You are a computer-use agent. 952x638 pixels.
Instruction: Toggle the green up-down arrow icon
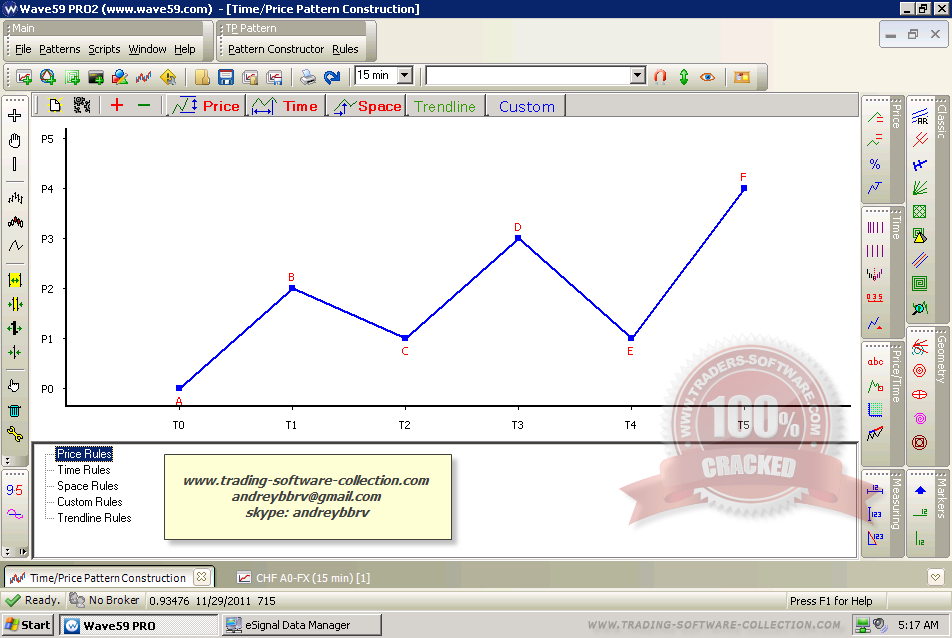point(684,76)
